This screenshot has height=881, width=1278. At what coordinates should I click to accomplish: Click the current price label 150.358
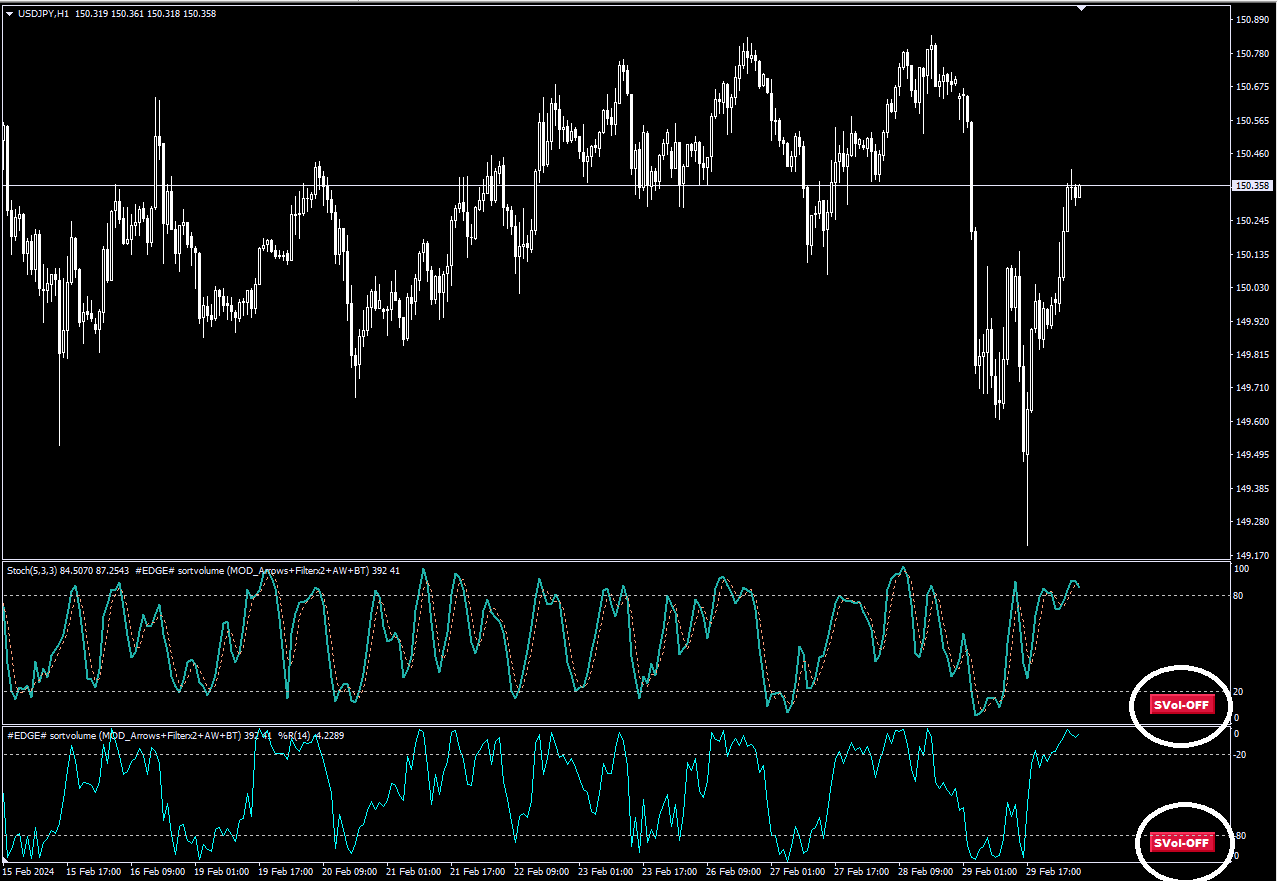[1252, 185]
